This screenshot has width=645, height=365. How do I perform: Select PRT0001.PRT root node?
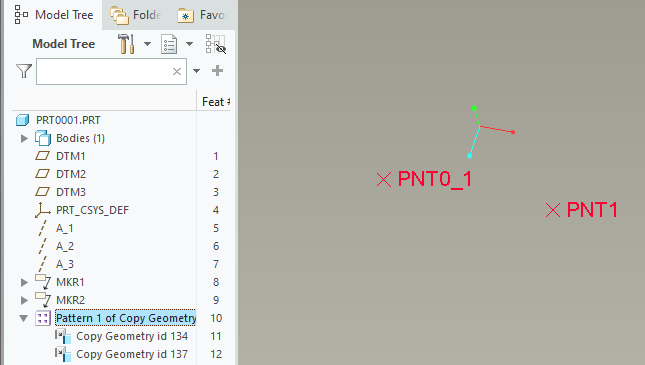pyautogui.click(x=68, y=120)
